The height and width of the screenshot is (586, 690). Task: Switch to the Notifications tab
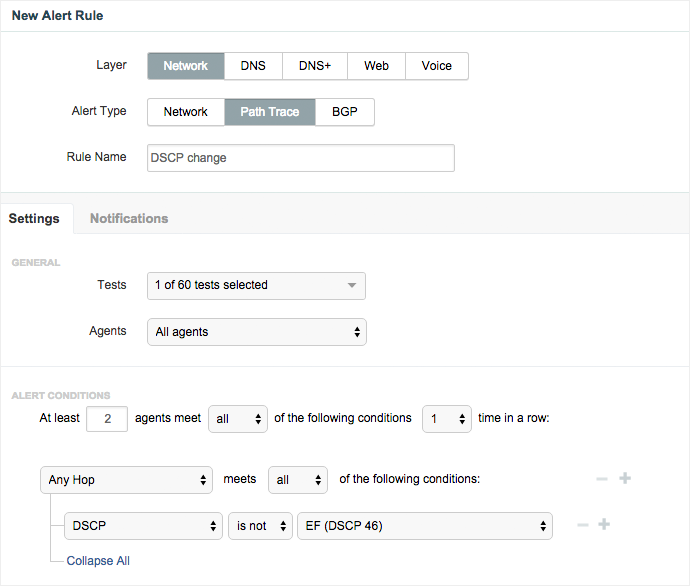pyautogui.click(x=129, y=218)
